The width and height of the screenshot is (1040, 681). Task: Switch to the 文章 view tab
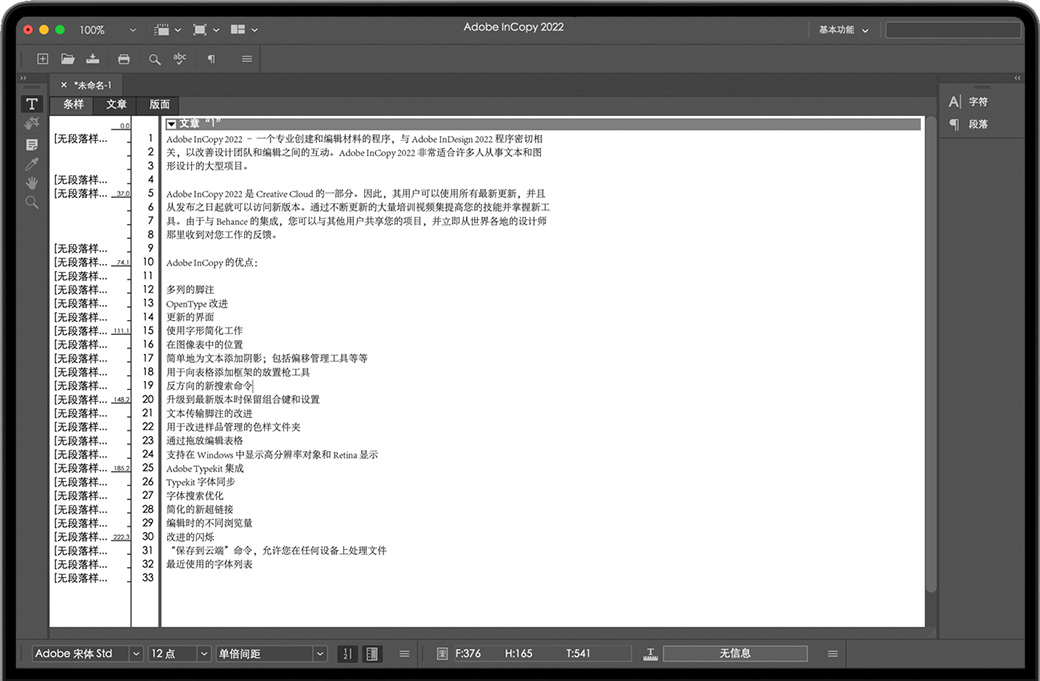[x=116, y=104]
